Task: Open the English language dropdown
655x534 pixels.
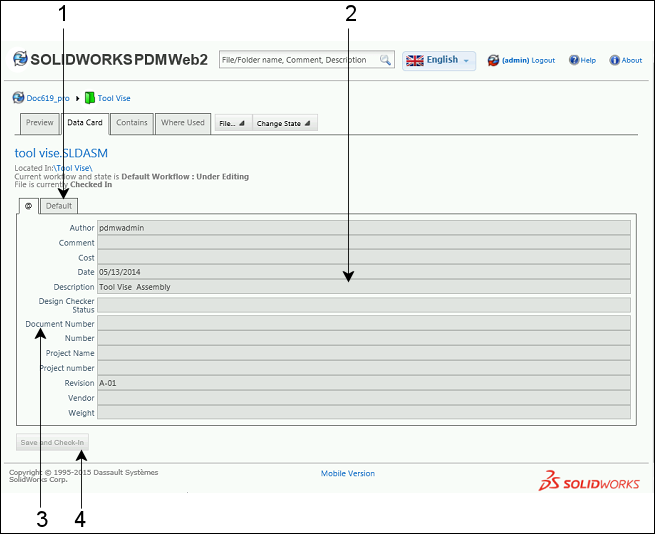Action: pos(439,60)
